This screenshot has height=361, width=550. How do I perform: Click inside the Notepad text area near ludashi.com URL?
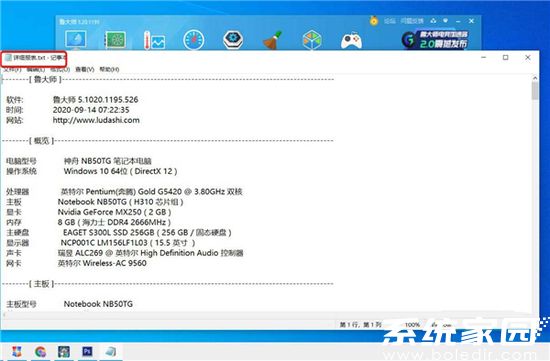pyautogui.click(x=96, y=120)
